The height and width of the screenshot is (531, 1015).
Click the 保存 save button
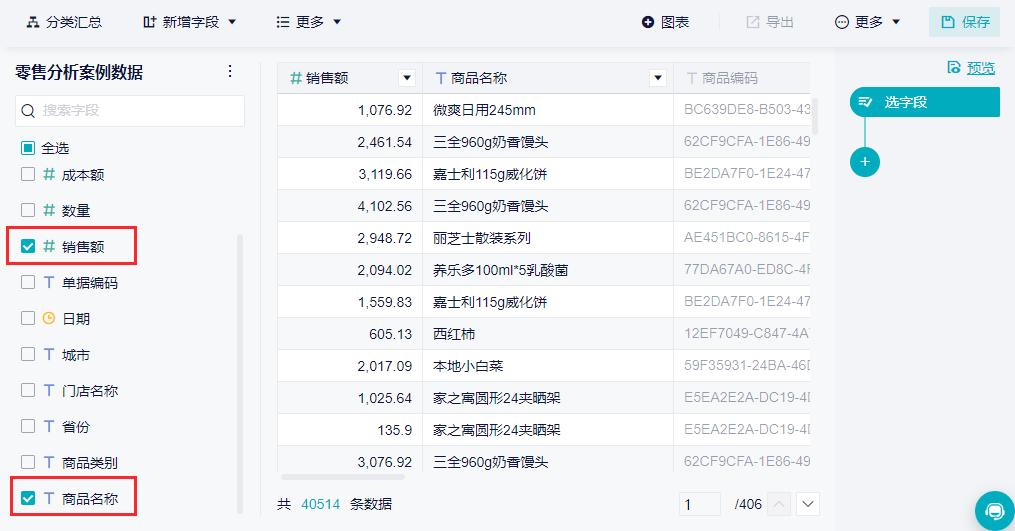pyautogui.click(x=965, y=22)
